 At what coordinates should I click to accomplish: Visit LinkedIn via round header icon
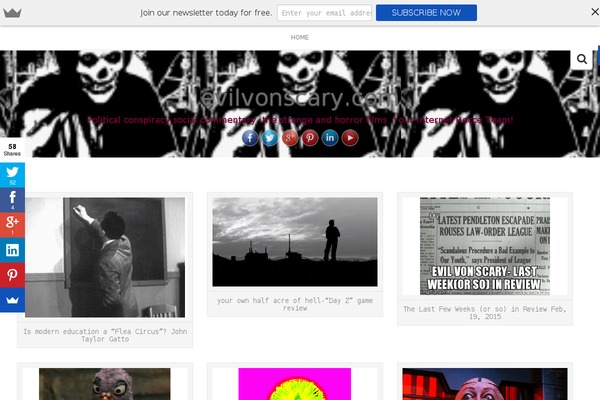coord(330,138)
